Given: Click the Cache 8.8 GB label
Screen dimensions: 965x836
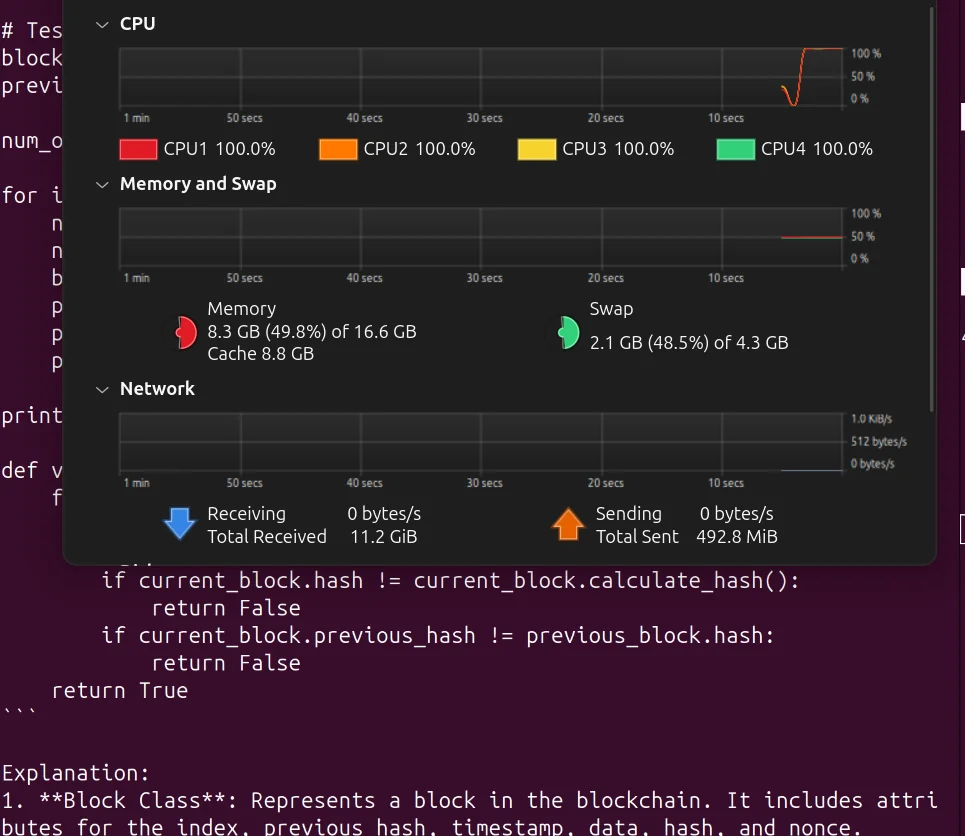Looking at the screenshot, I should coord(260,354).
